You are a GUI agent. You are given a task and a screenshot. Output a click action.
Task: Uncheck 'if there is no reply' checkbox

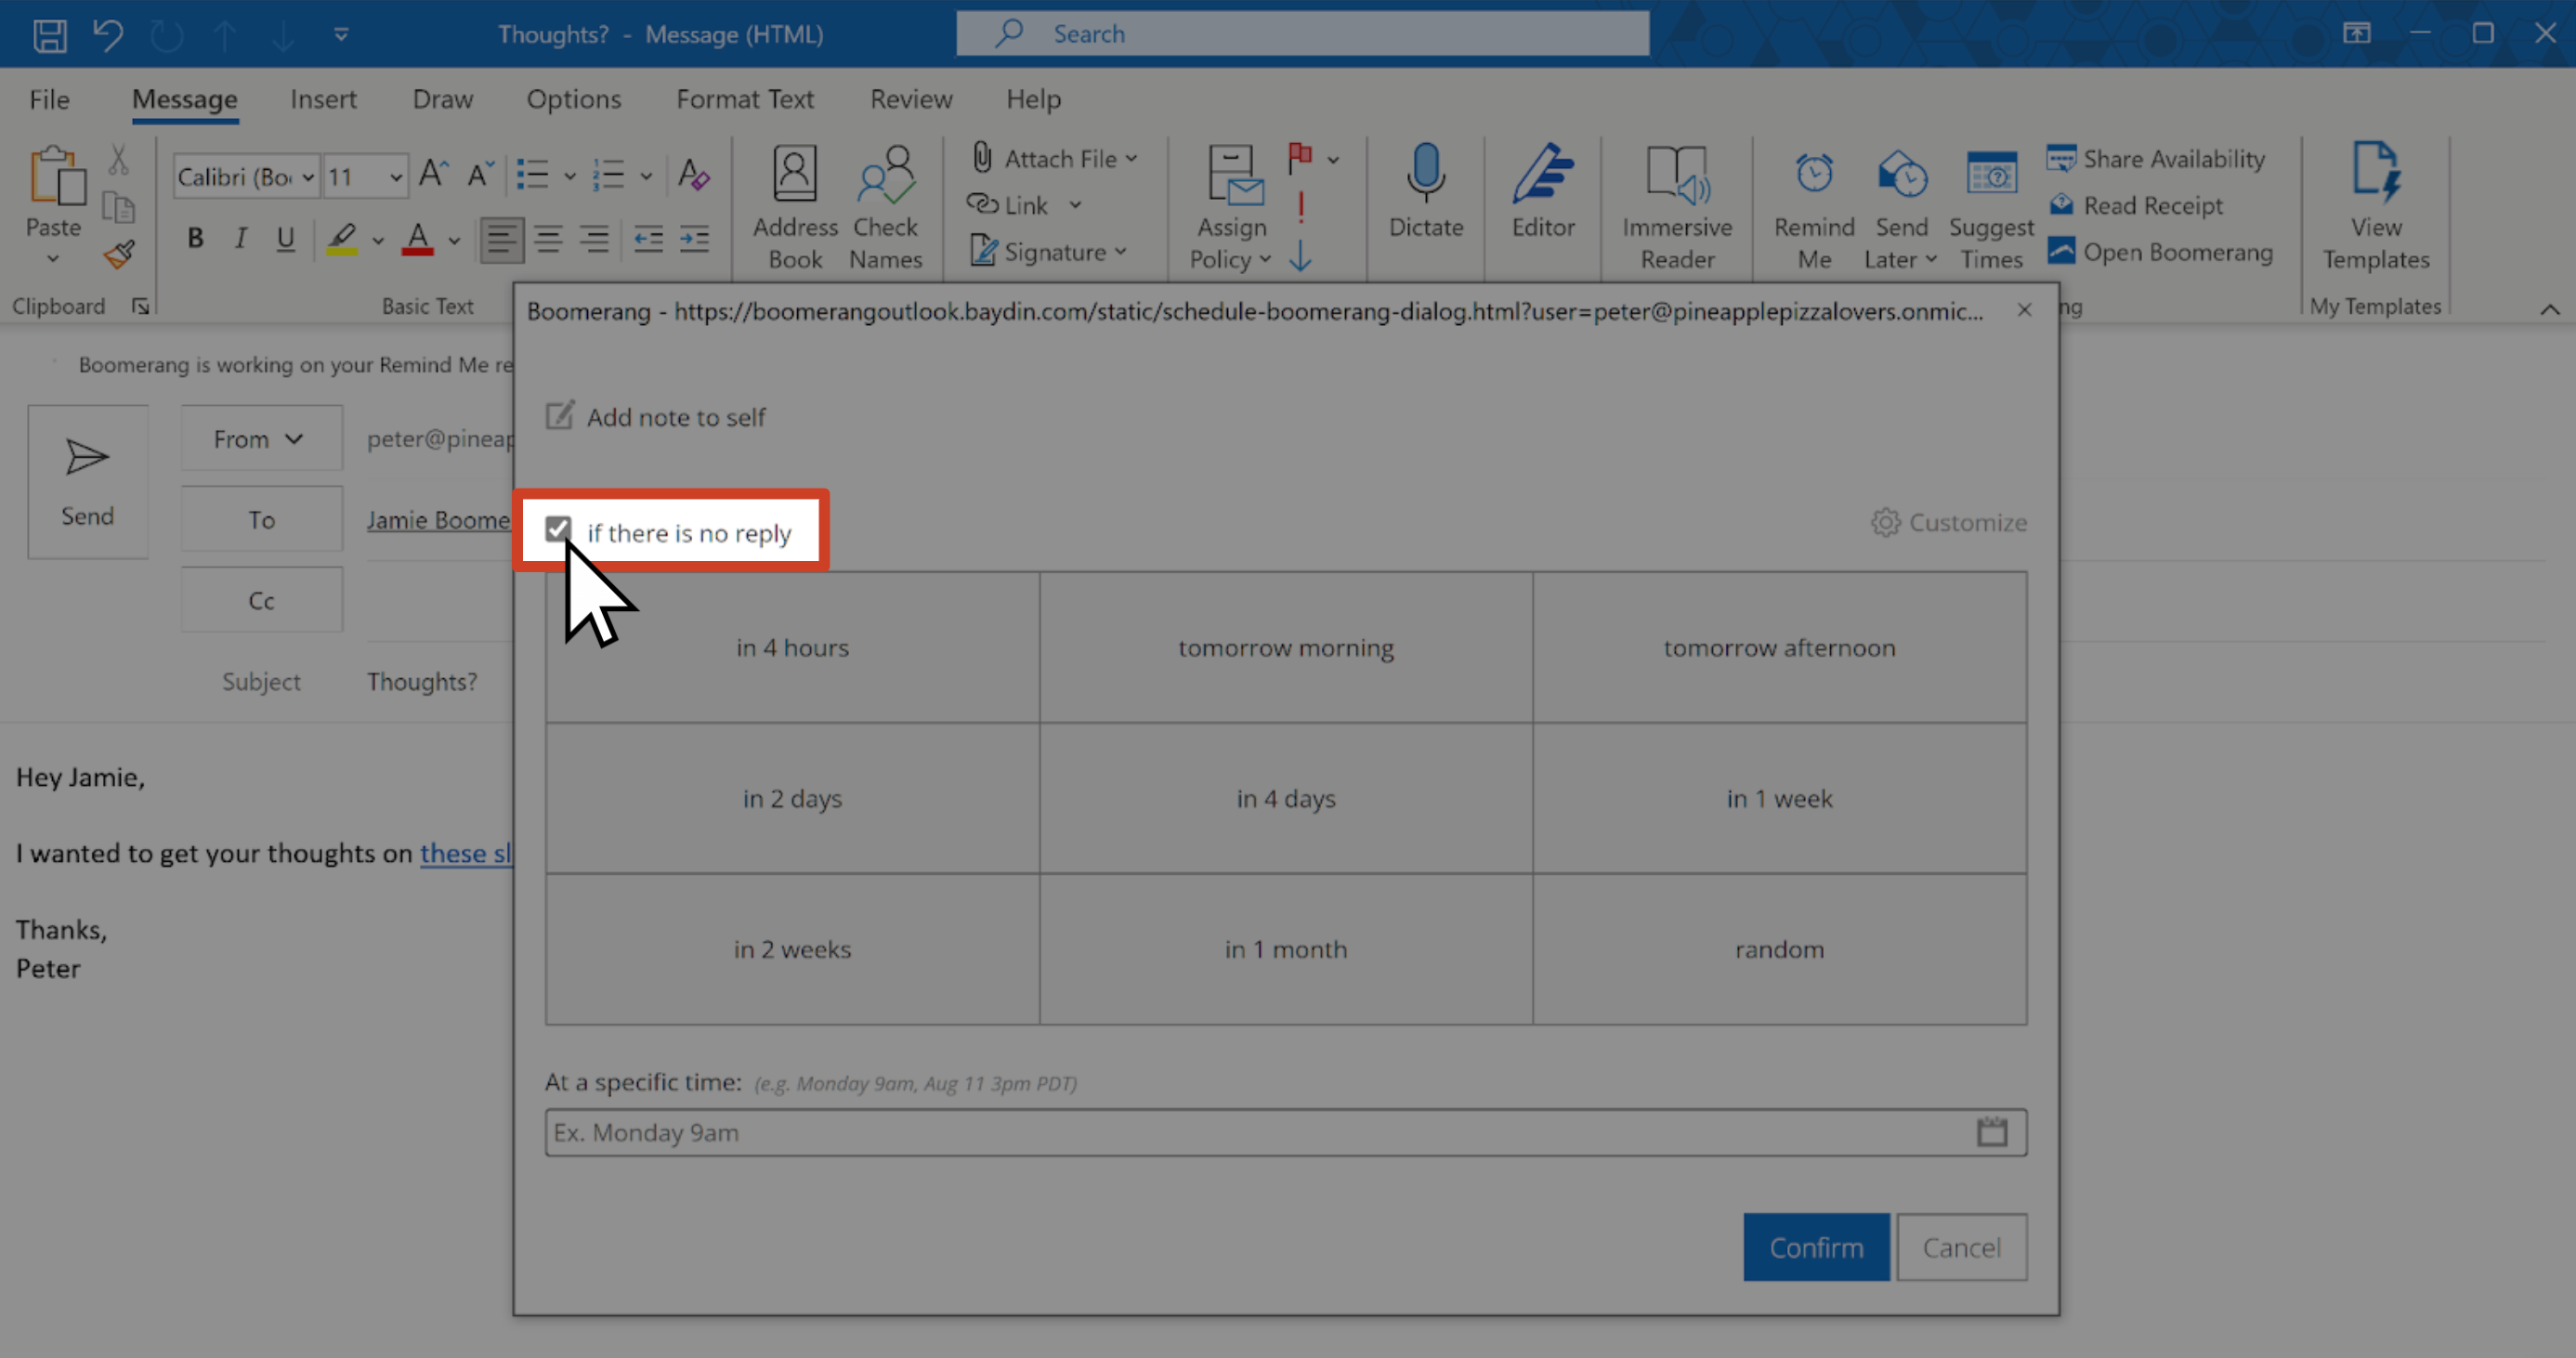click(558, 529)
